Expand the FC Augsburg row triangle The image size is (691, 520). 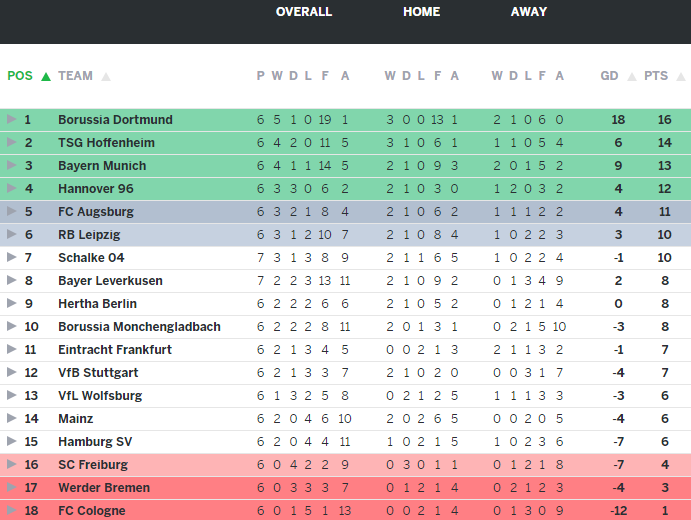11,212
